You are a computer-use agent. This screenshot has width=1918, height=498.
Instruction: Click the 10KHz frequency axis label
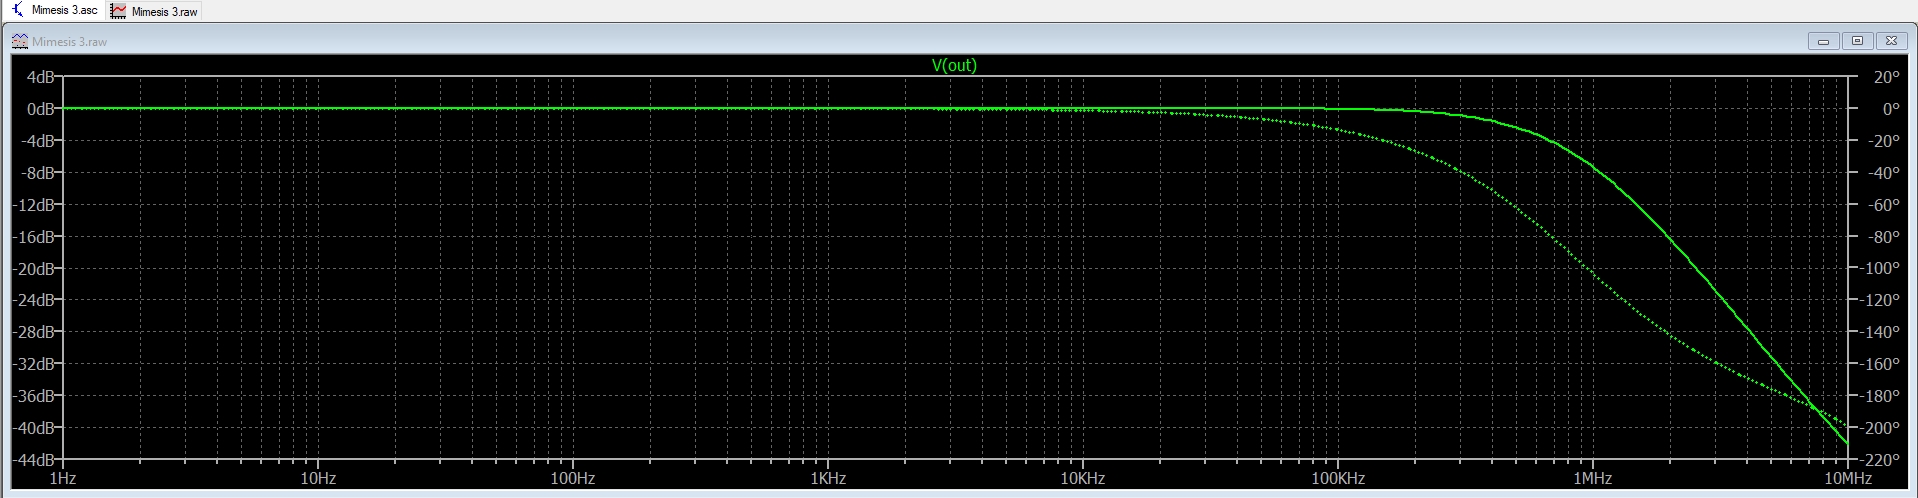coord(1083,479)
